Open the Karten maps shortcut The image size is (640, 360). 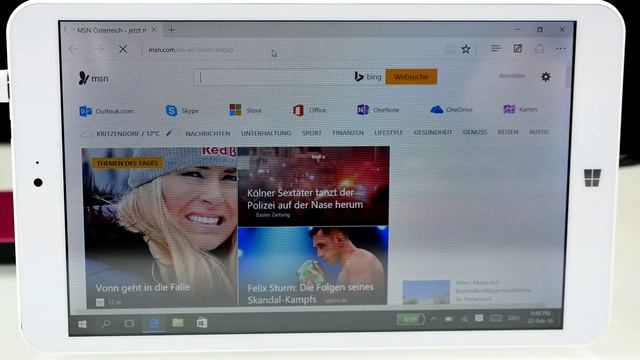520,109
